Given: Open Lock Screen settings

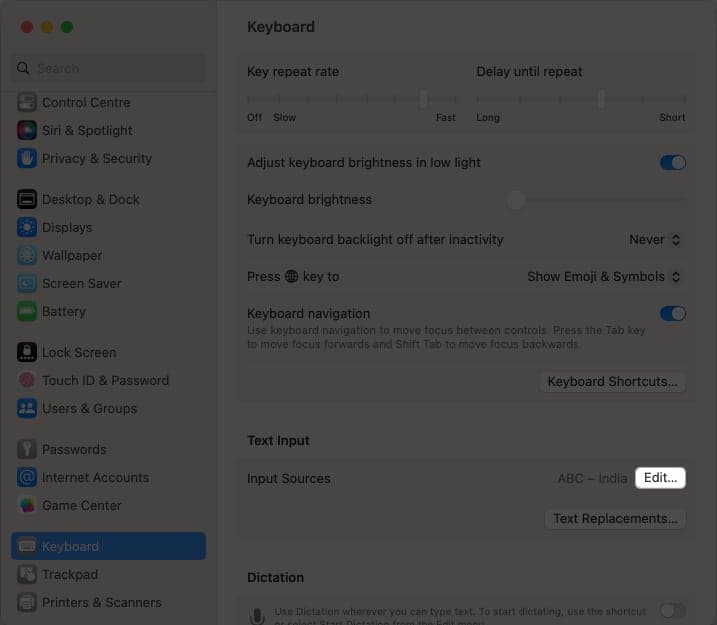Looking at the screenshot, I should (x=79, y=353).
